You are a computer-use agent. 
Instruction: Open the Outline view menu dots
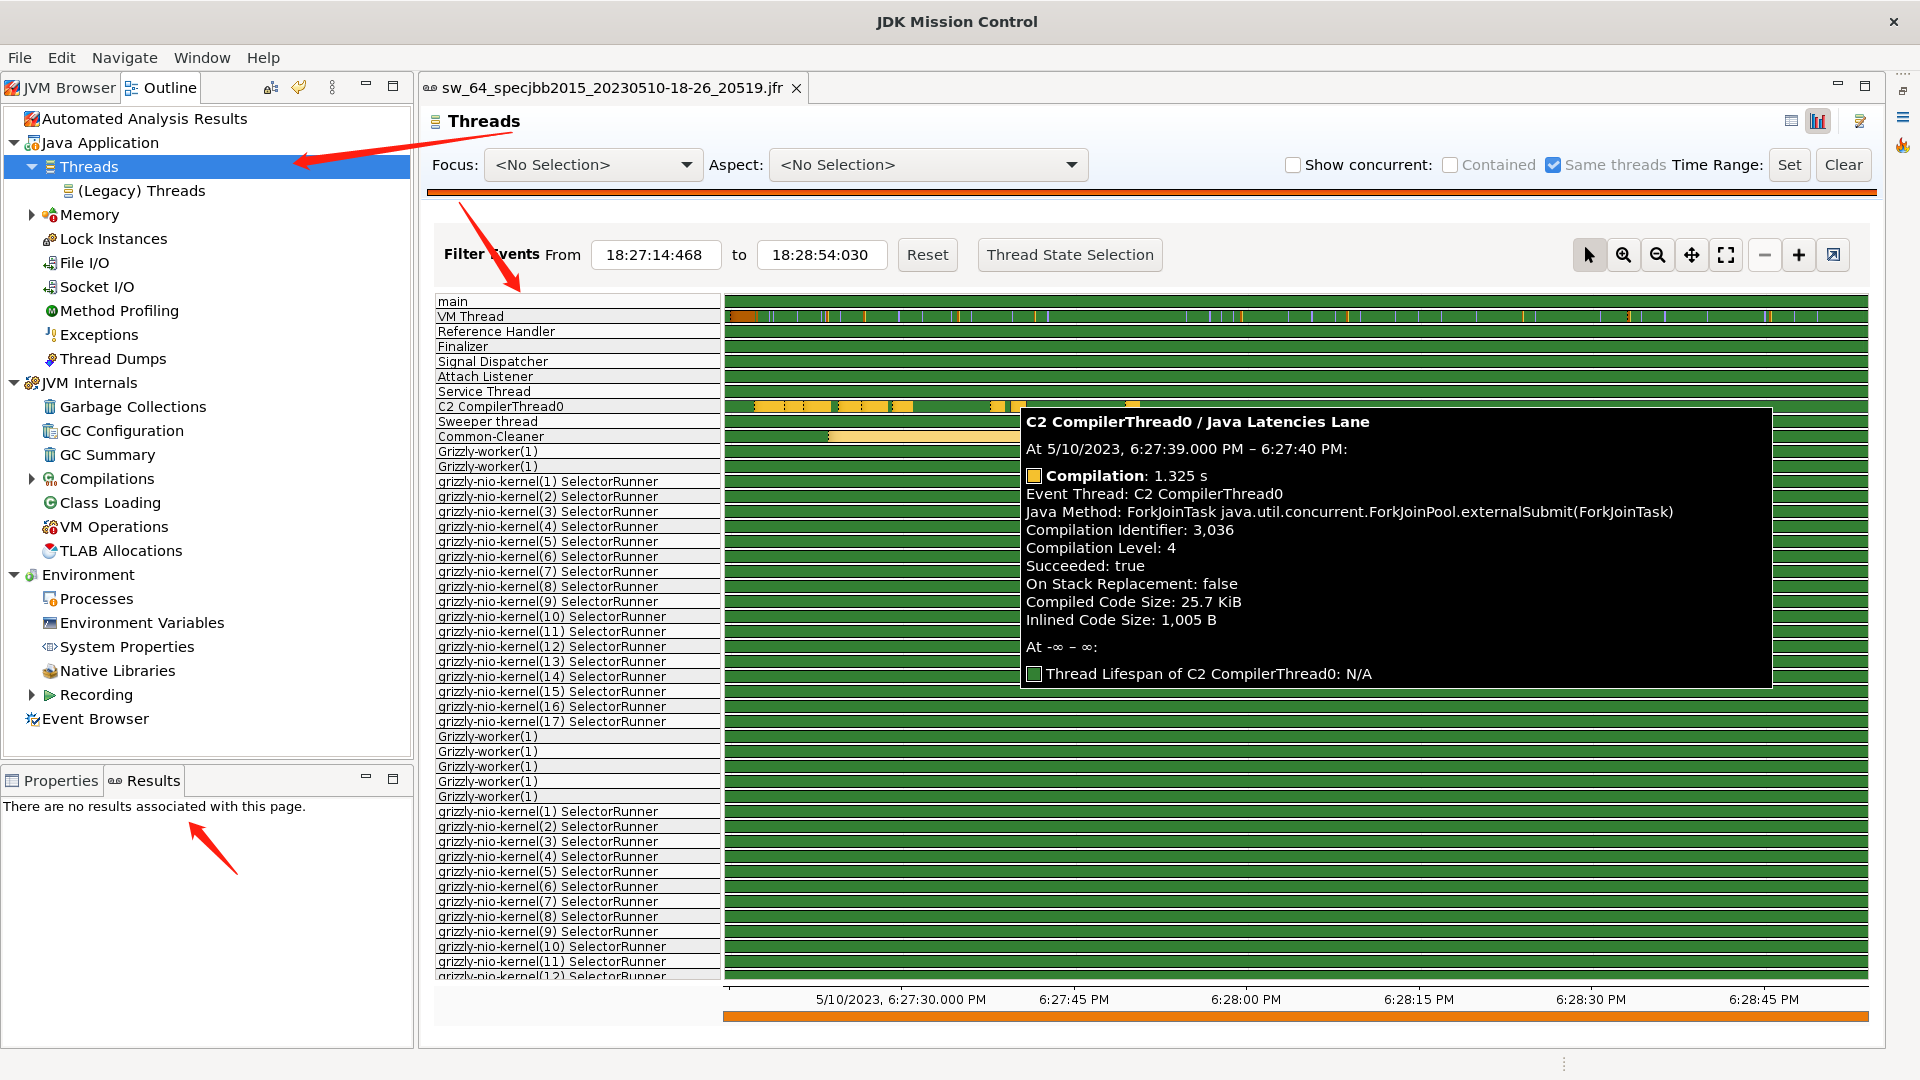click(x=332, y=88)
